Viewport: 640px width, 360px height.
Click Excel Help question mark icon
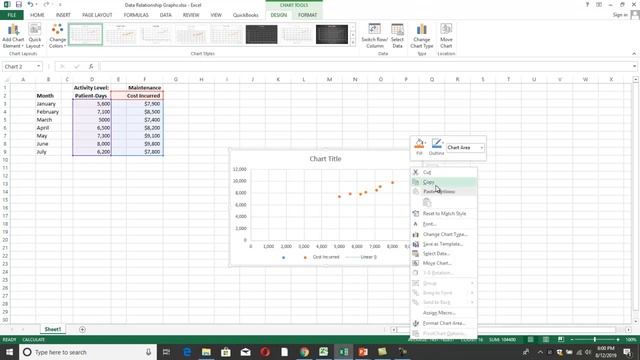coord(587,4)
